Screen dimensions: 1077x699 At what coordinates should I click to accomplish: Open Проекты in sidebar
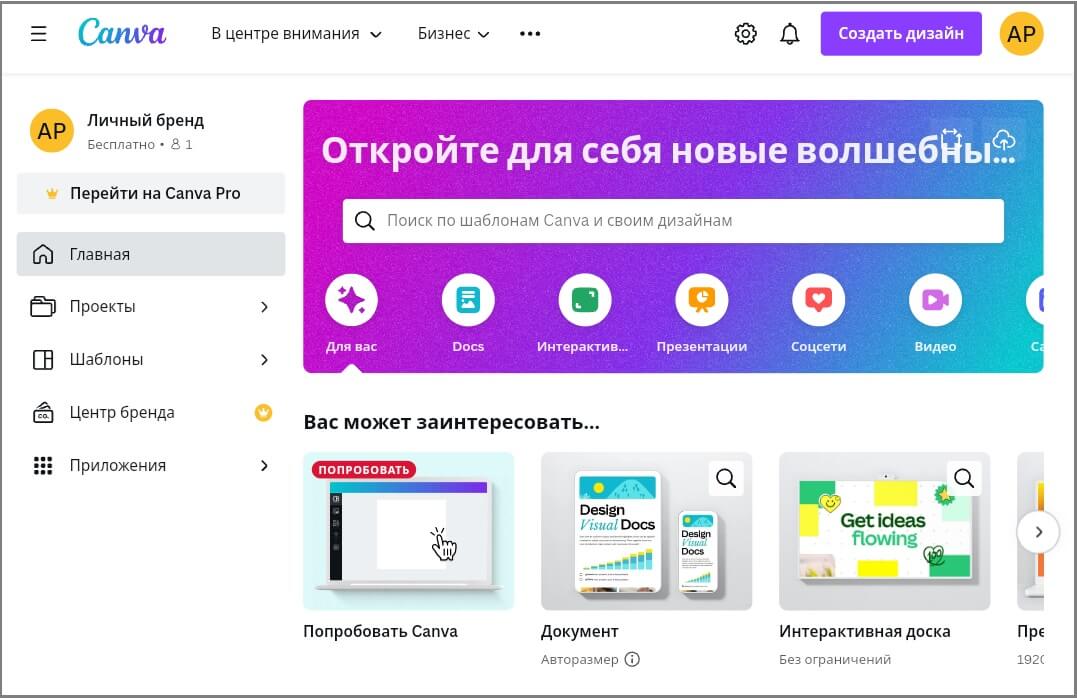[x=150, y=307]
